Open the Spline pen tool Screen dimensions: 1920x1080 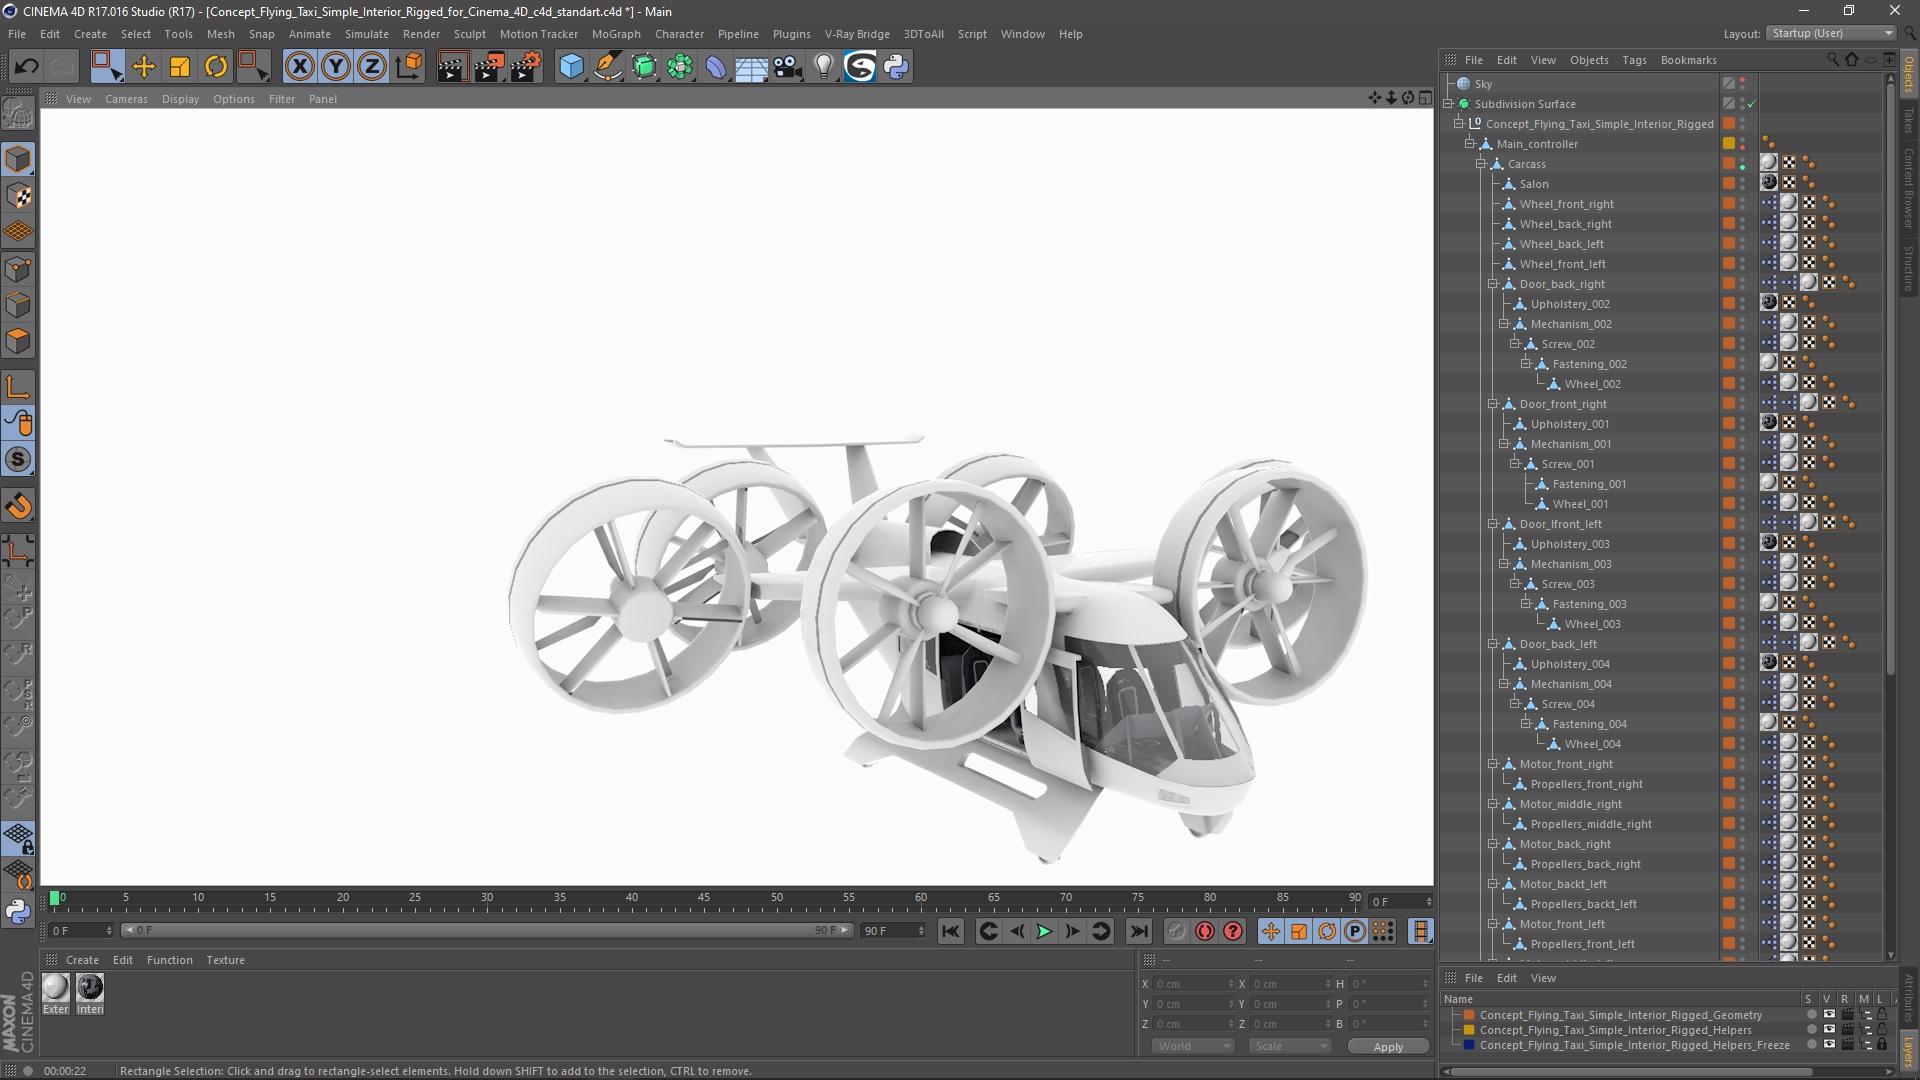607,67
